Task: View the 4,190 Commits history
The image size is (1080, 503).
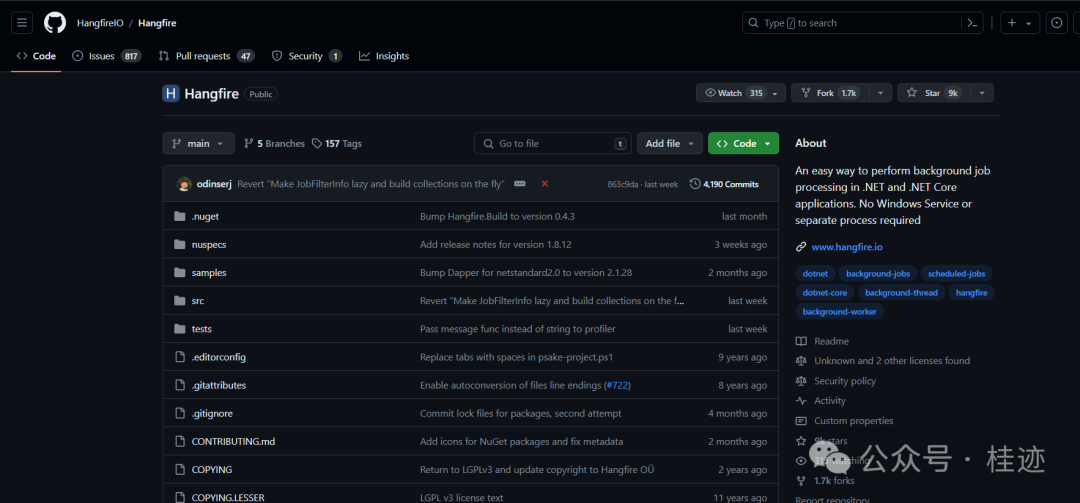Action: tap(724, 184)
